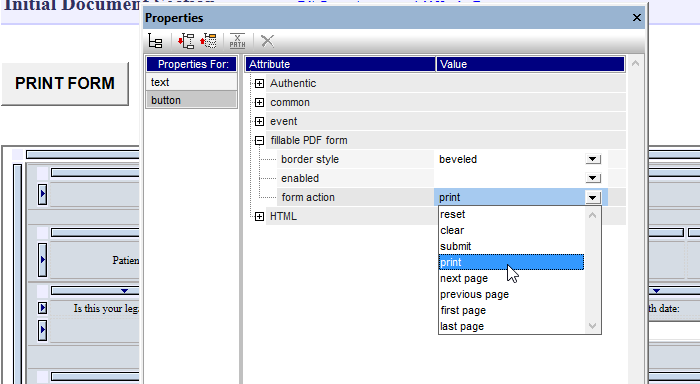Collapse the fillable PDF form group
The width and height of the screenshot is (700, 384).
[x=259, y=141]
